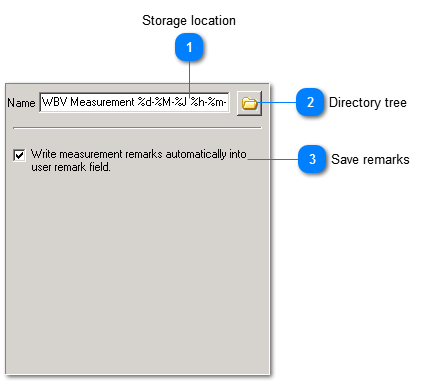The width and height of the screenshot is (426, 384).
Task: Click 'Write measurement remarks automatically into' text
Action: (139, 154)
